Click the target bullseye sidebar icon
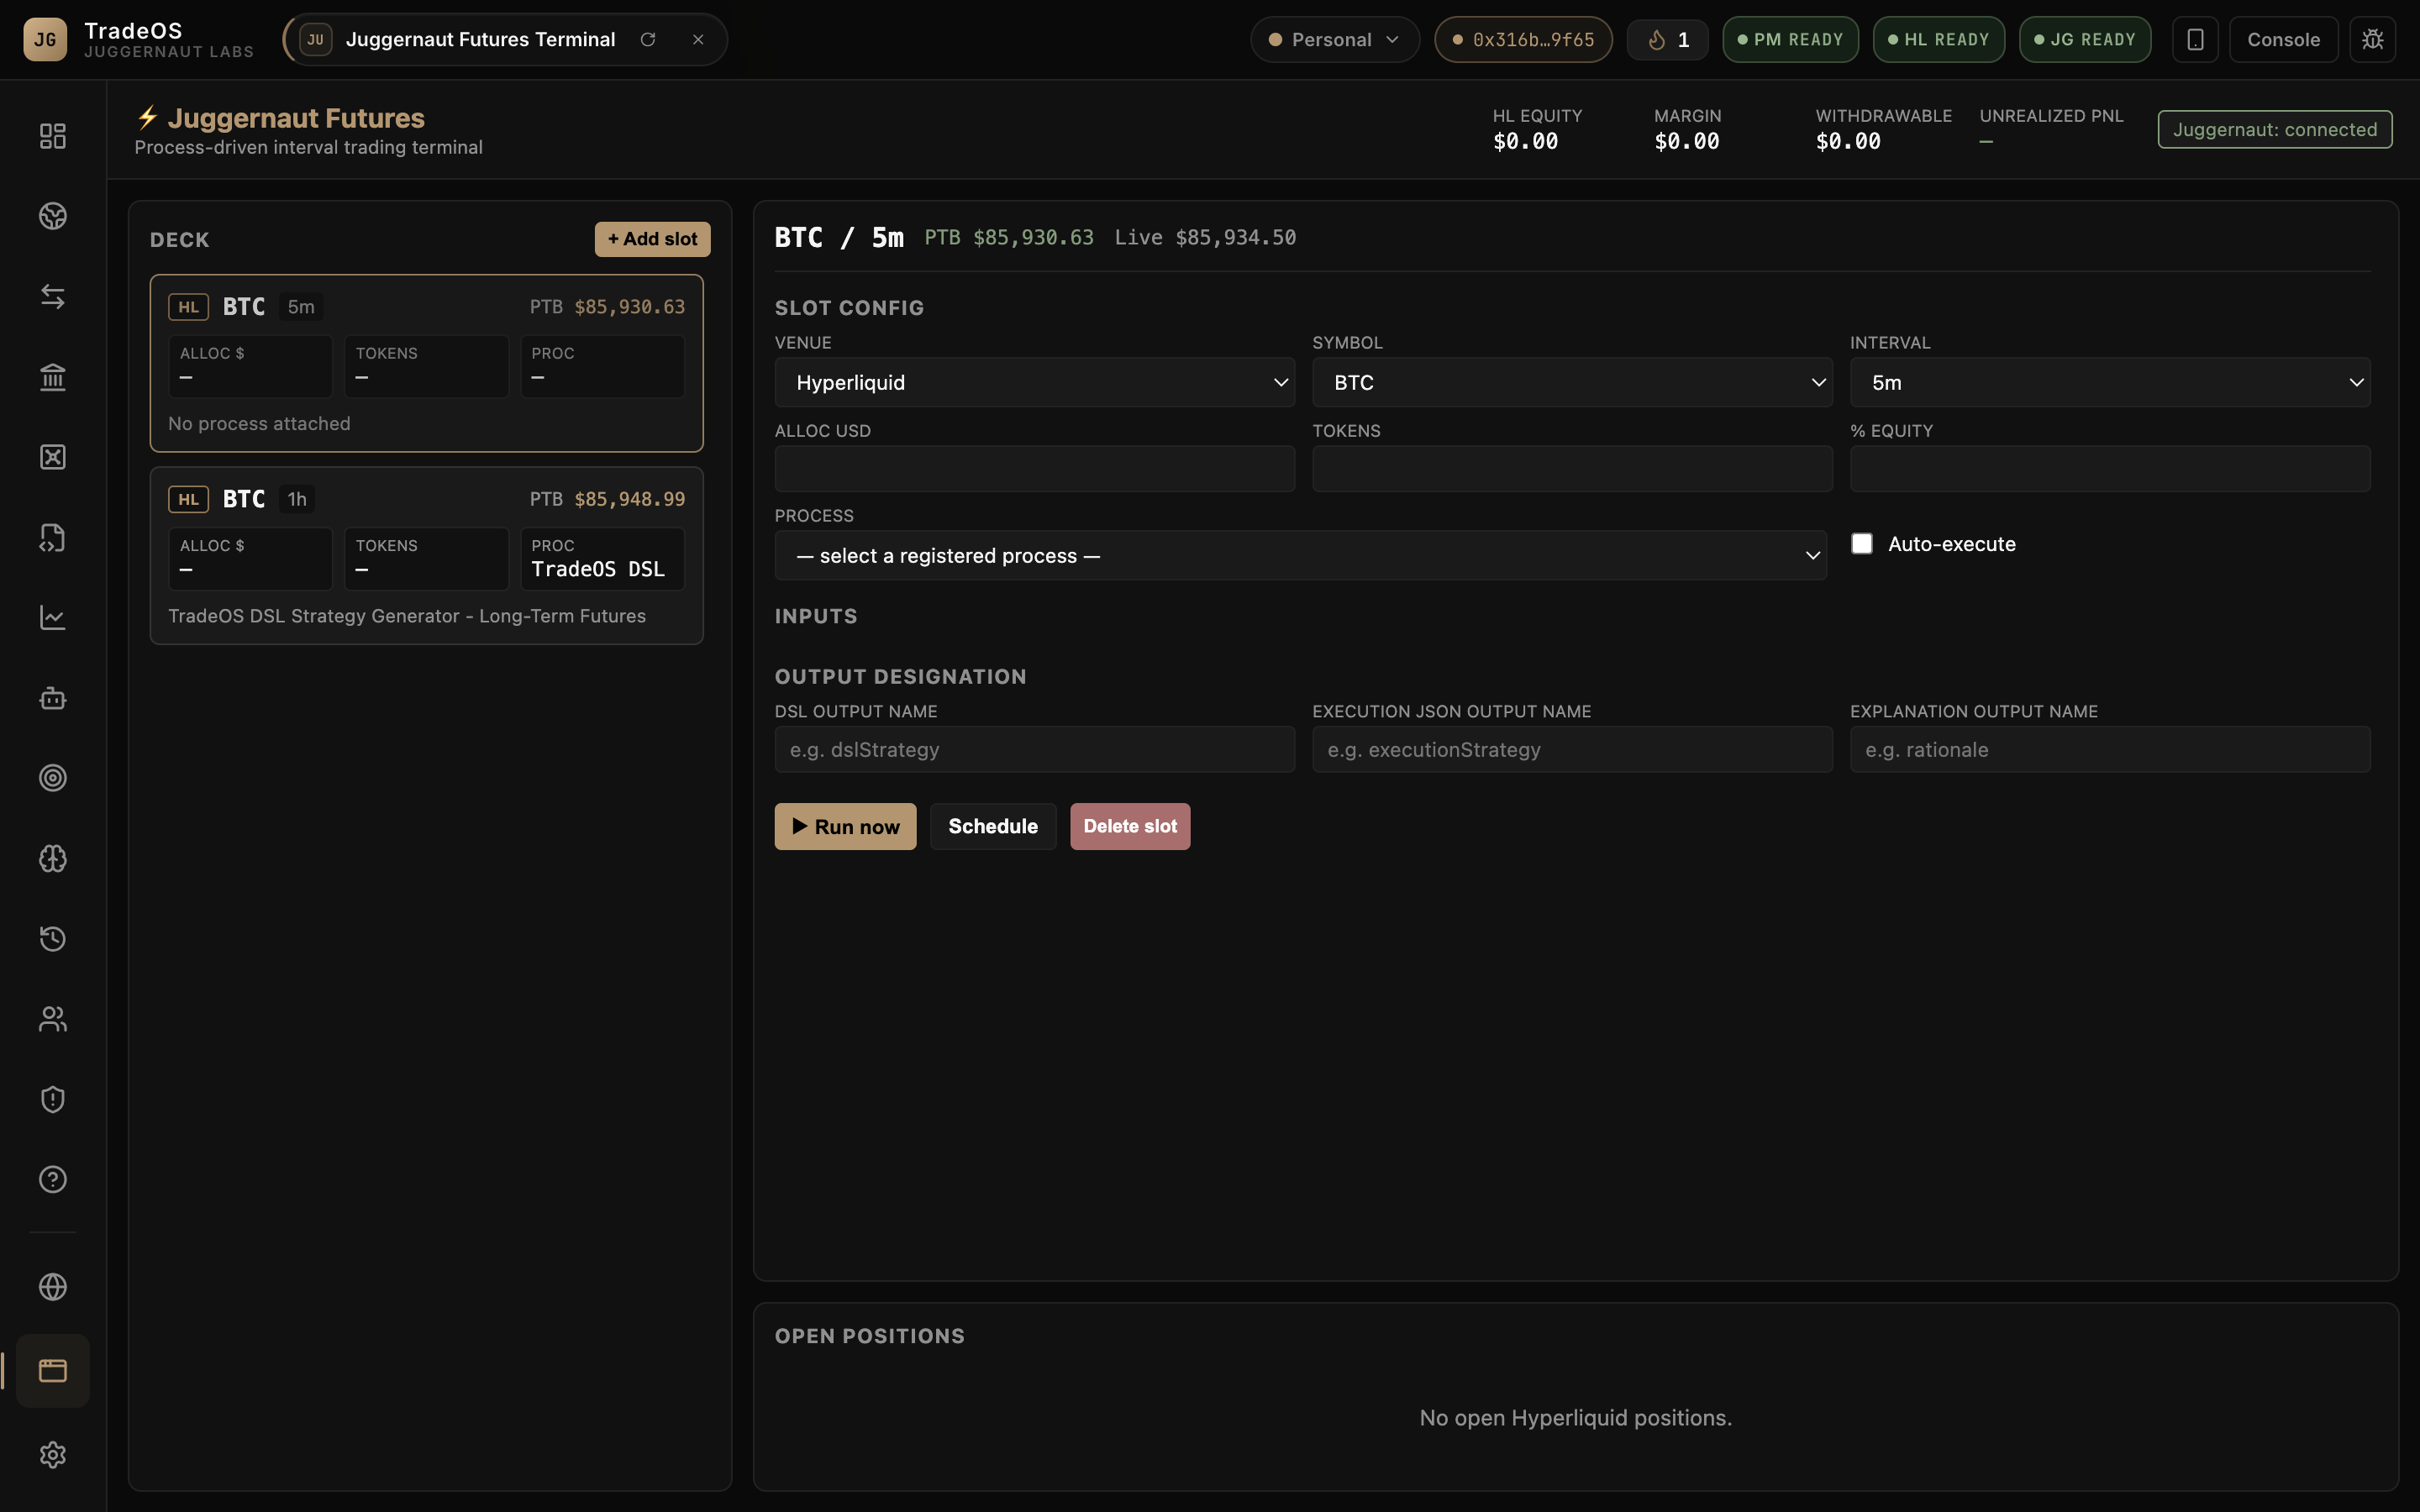Image resolution: width=2420 pixels, height=1512 pixels. 52,778
